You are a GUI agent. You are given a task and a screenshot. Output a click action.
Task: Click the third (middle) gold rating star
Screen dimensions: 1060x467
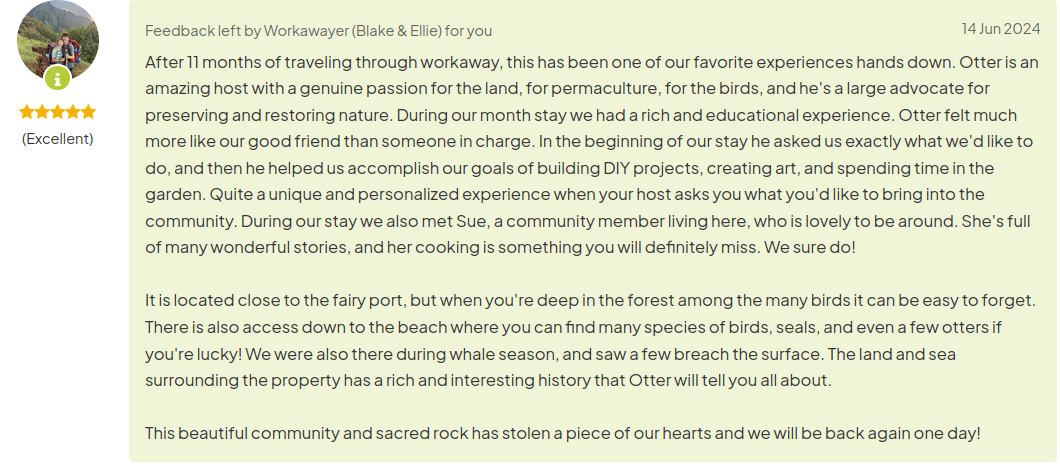coord(57,112)
